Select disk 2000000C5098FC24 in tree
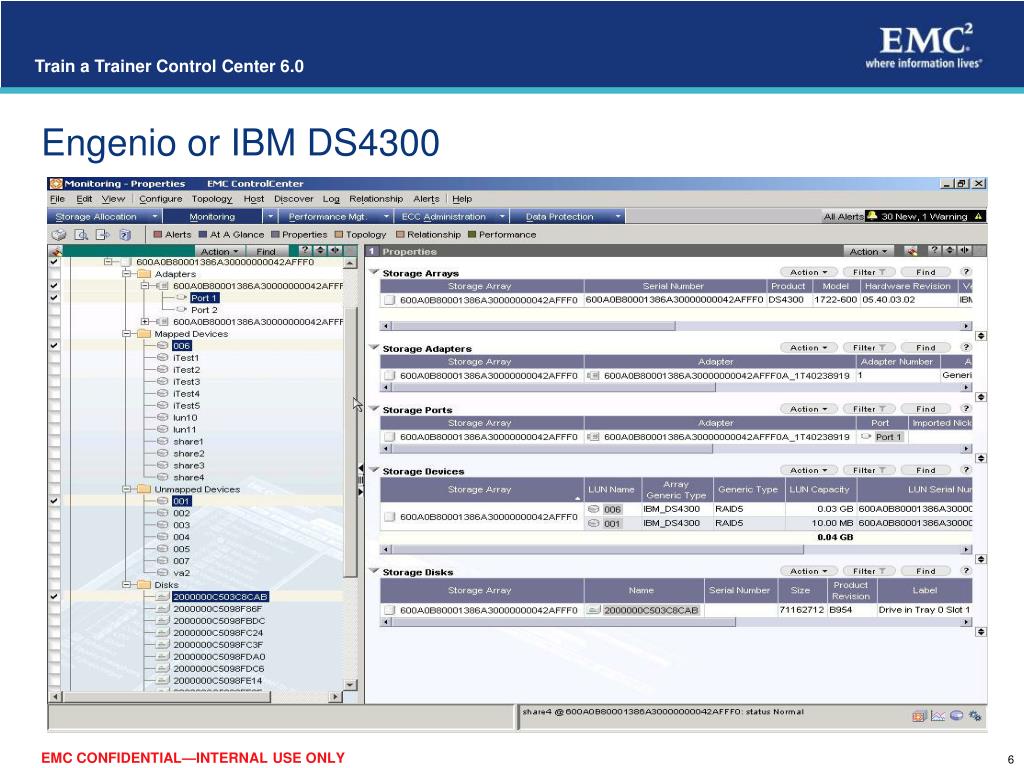The height and width of the screenshot is (768, 1024). 218,632
